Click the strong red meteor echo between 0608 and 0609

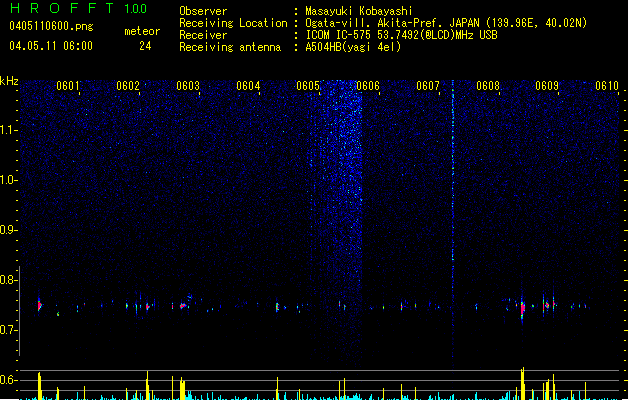(x=523, y=308)
